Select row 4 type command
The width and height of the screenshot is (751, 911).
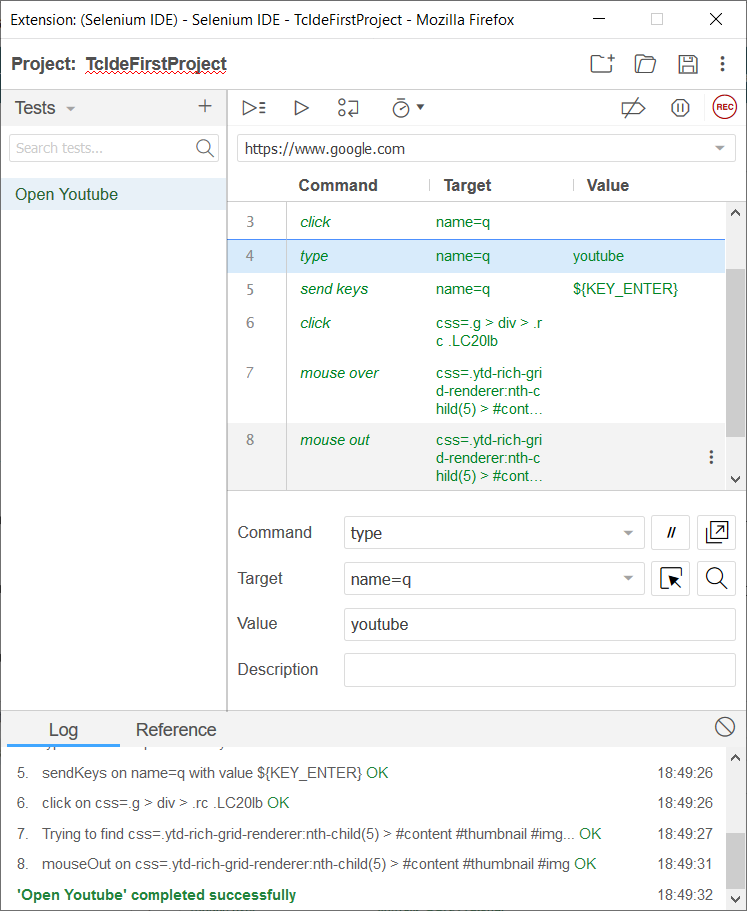tap(476, 256)
